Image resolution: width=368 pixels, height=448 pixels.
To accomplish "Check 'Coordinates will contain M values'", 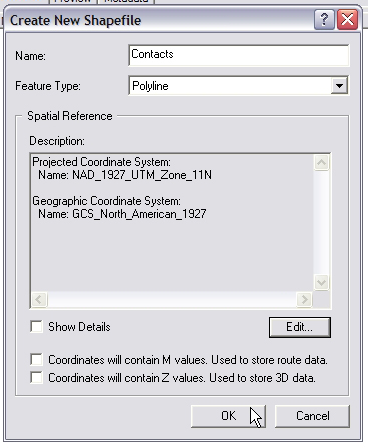I will click(x=36, y=360).
